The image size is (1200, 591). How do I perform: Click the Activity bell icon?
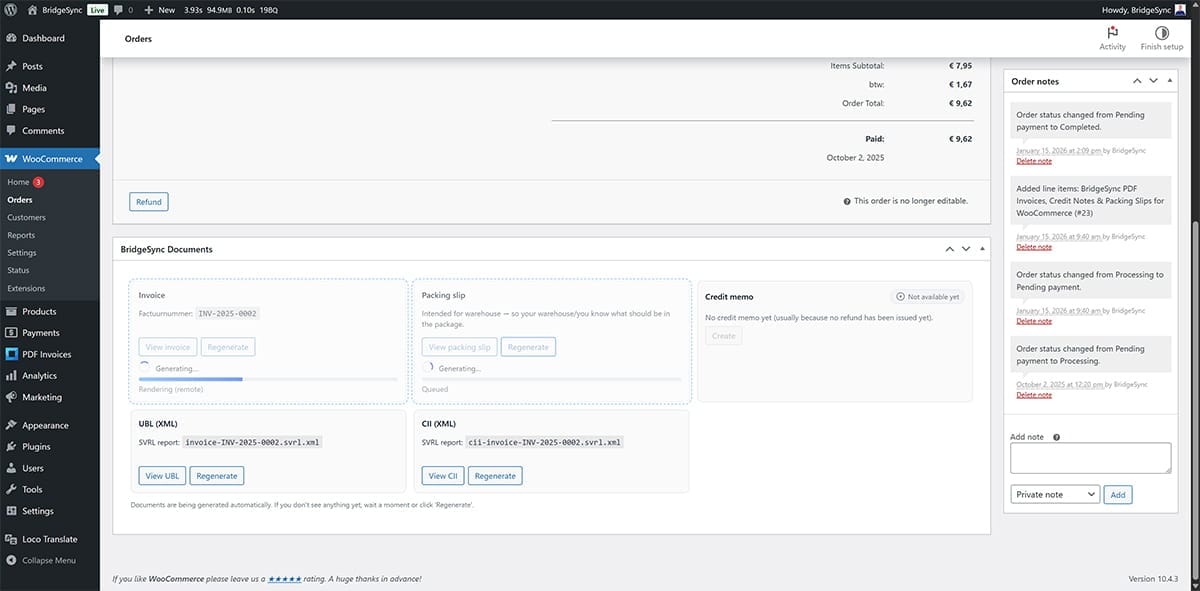(x=1112, y=33)
